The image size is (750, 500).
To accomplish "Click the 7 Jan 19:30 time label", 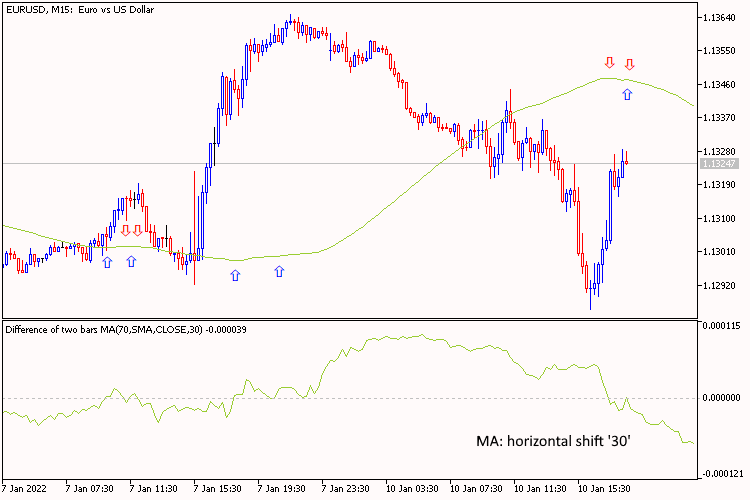I will coord(281,489).
